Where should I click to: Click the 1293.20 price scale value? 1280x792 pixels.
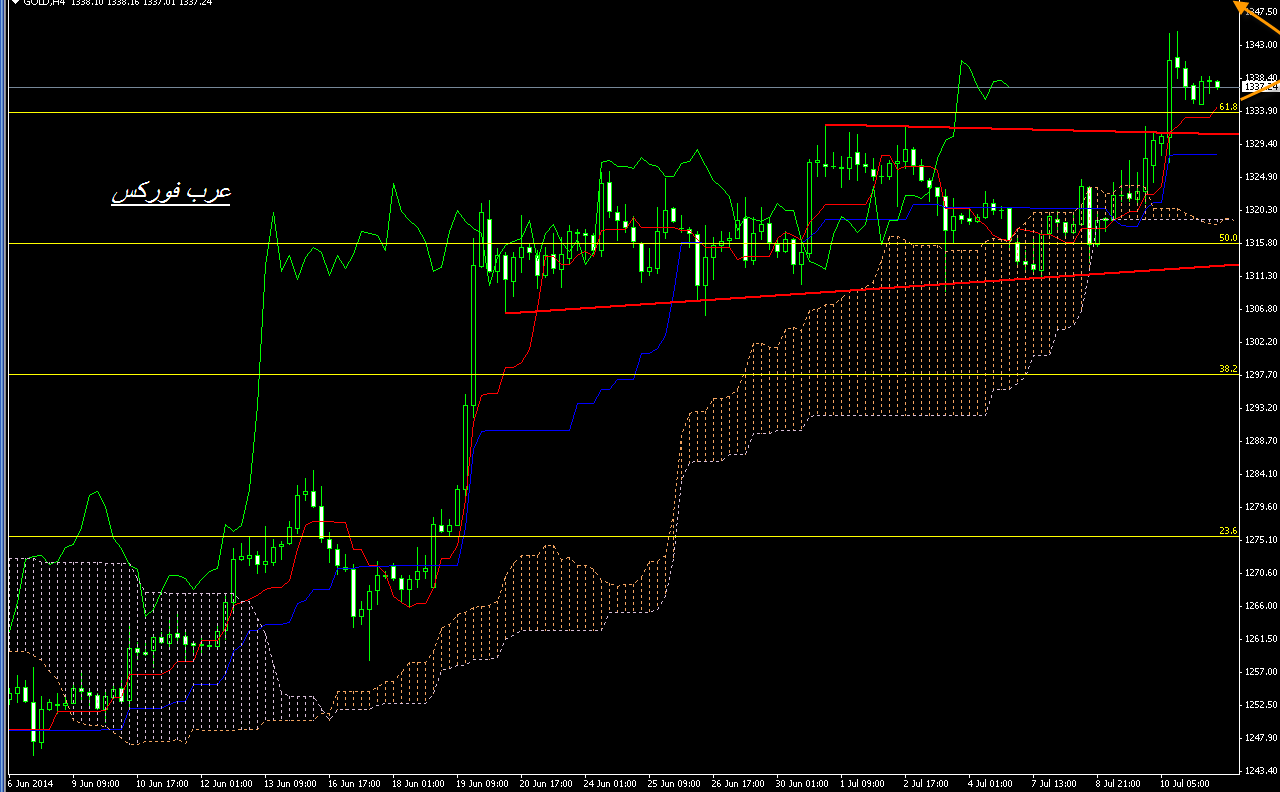tap(1260, 407)
